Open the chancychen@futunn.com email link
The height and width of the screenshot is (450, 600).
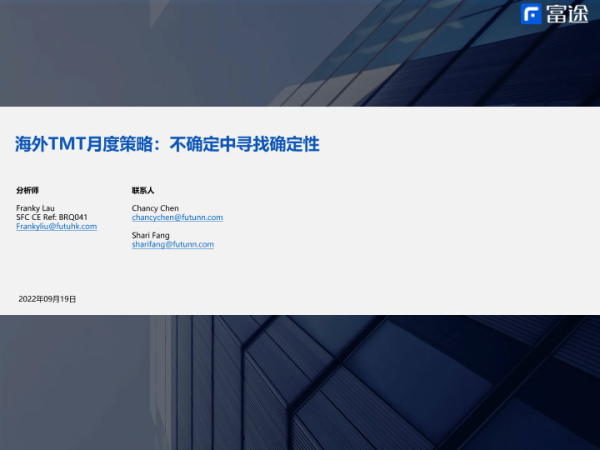177,217
